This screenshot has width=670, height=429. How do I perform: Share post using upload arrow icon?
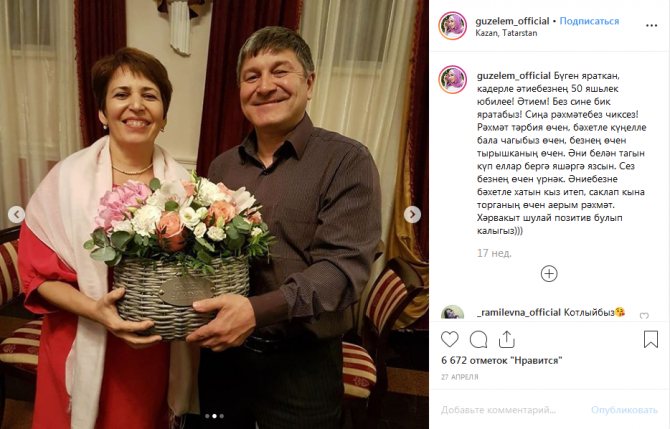tap(506, 339)
